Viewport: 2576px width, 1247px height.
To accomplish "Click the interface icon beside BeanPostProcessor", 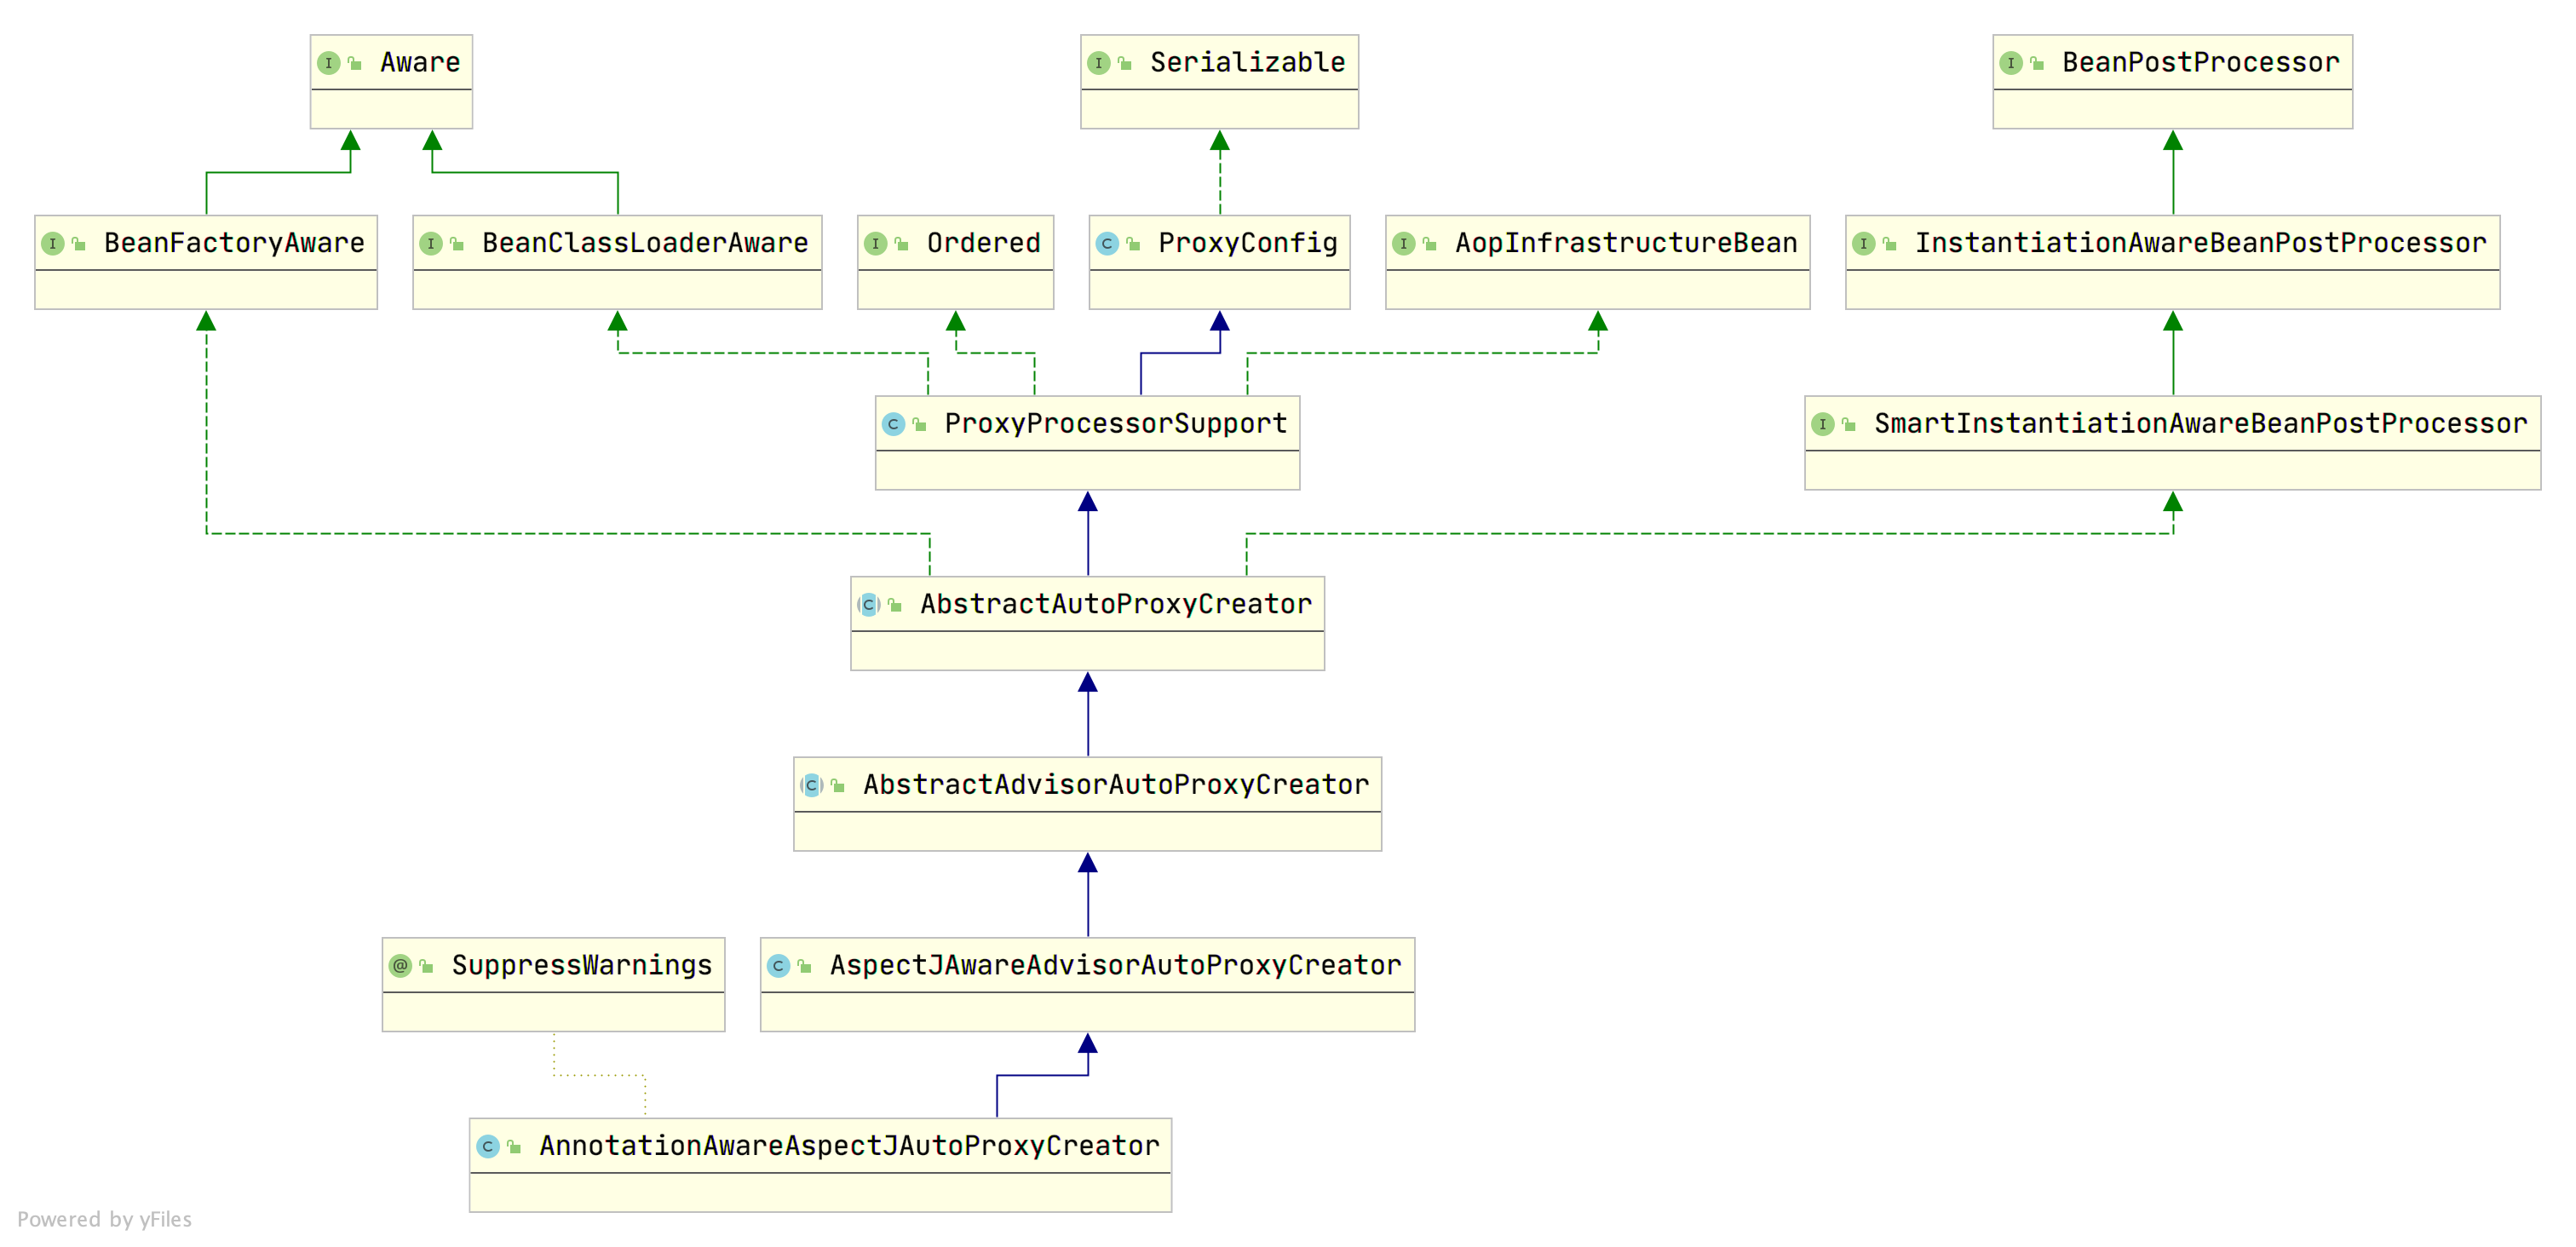I will click(x=2010, y=63).
